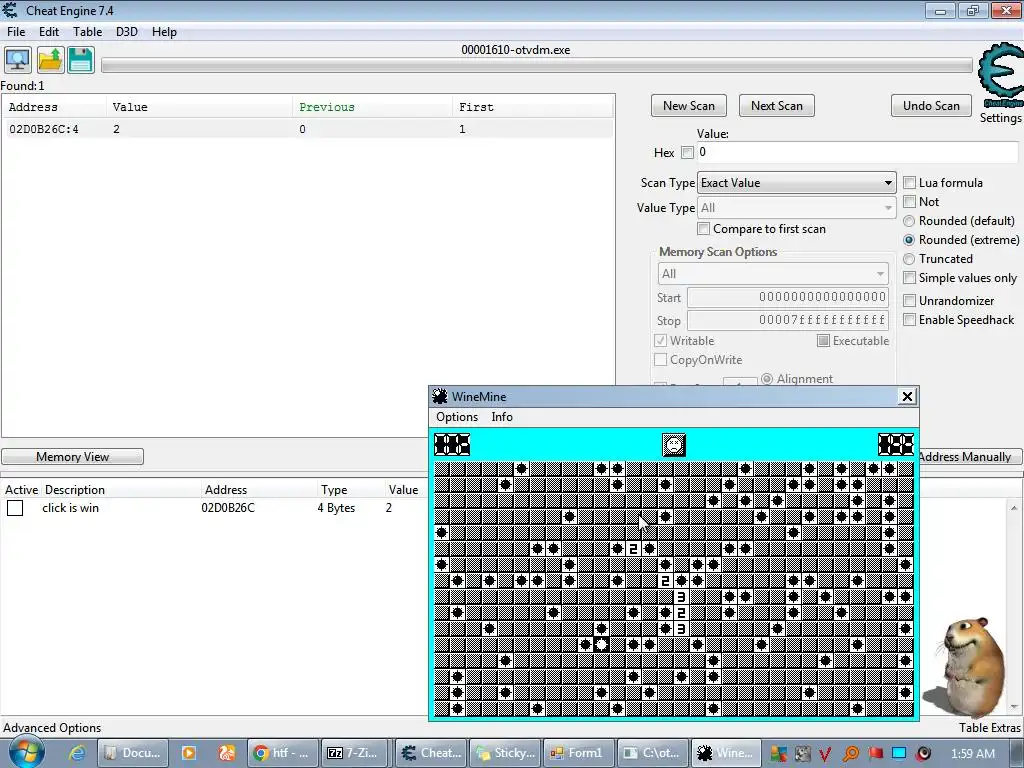
Task: Select the found address 02D0B26C:4 row
Action: click(308, 129)
